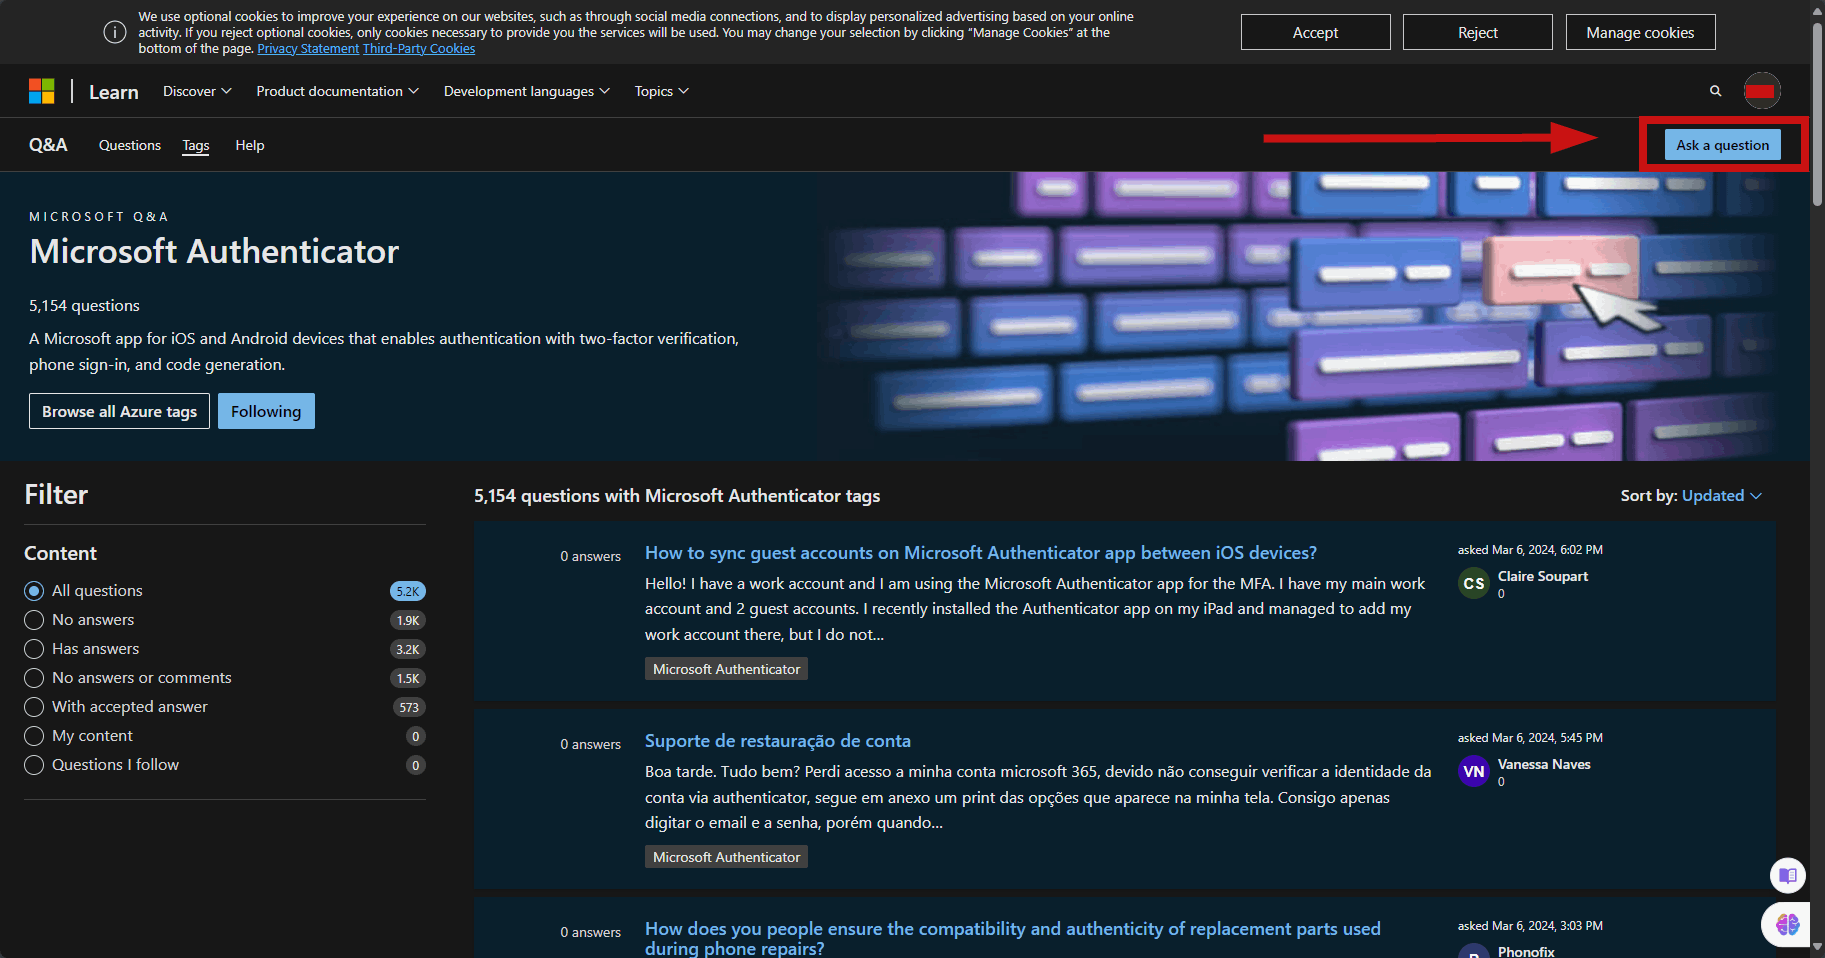Open Vanessa Naves' profile name link
Image resolution: width=1825 pixels, height=958 pixels.
[1544, 764]
